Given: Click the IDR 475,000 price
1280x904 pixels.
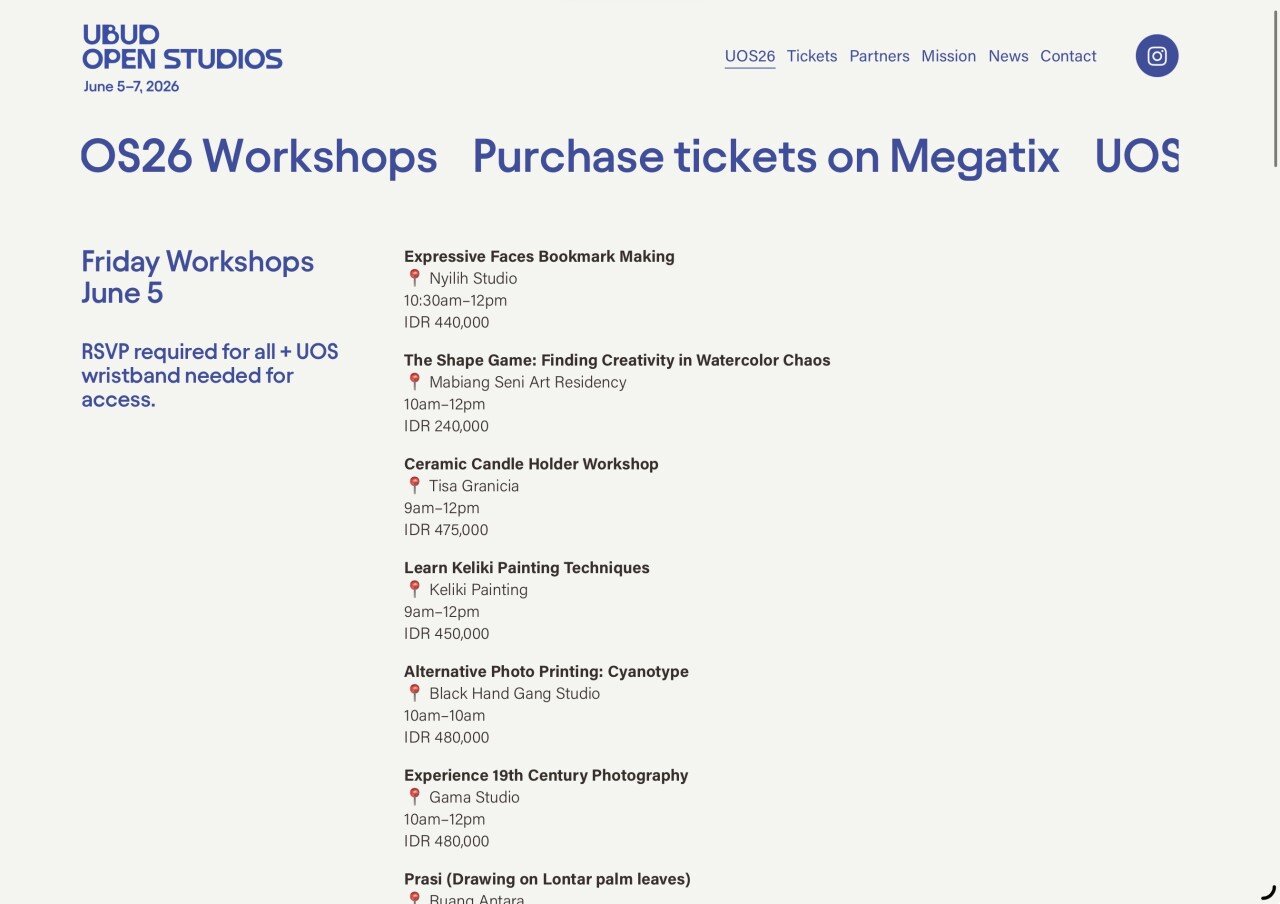Looking at the screenshot, I should [x=447, y=530].
